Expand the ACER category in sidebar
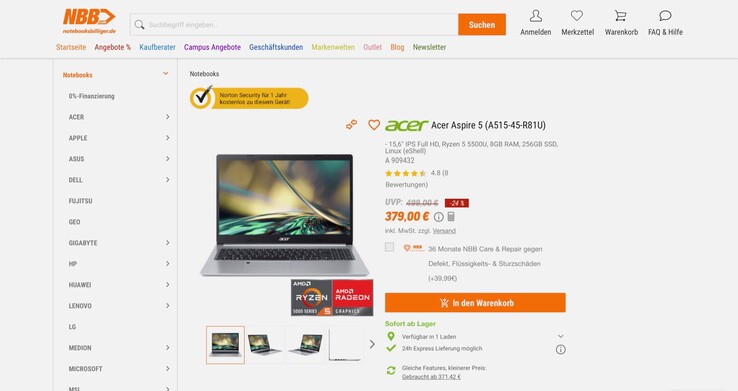The height and width of the screenshot is (391, 738). (x=167, y=117)
